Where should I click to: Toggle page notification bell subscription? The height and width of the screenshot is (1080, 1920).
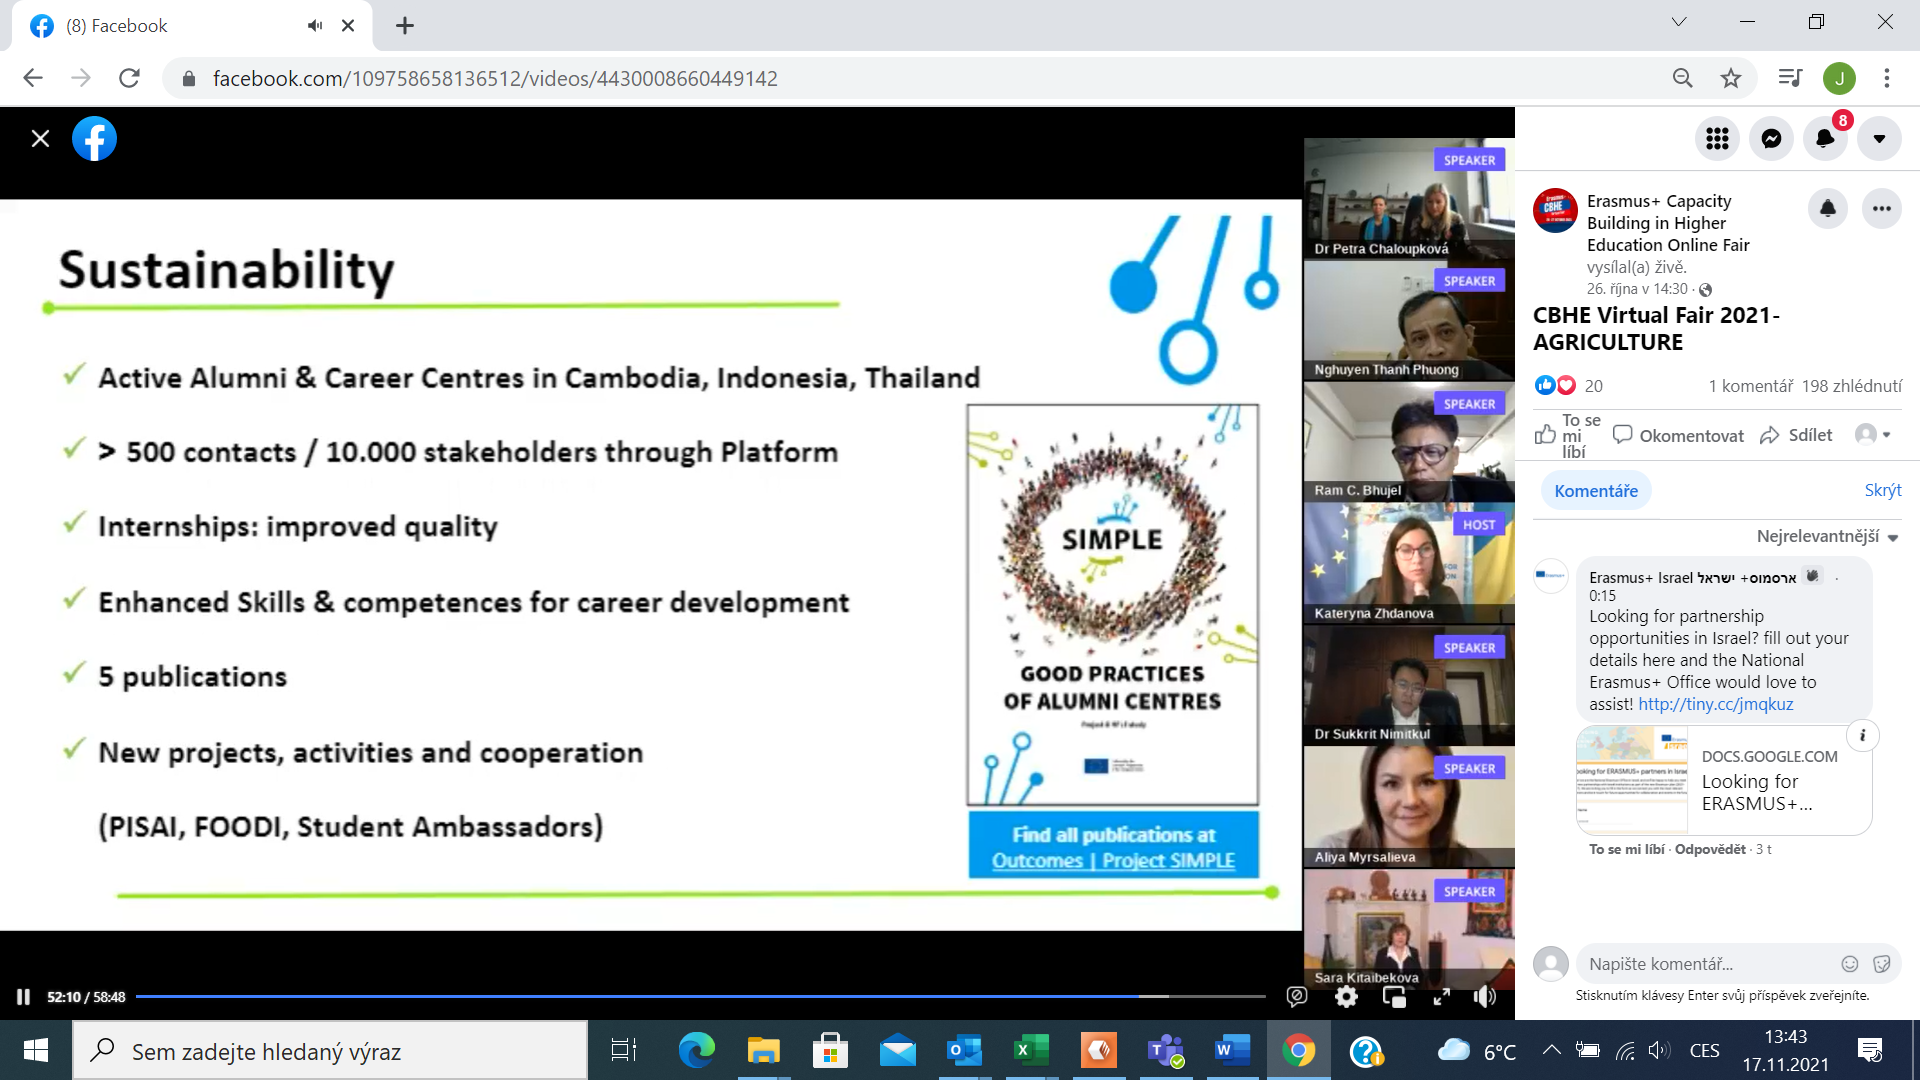point(1827,209)
